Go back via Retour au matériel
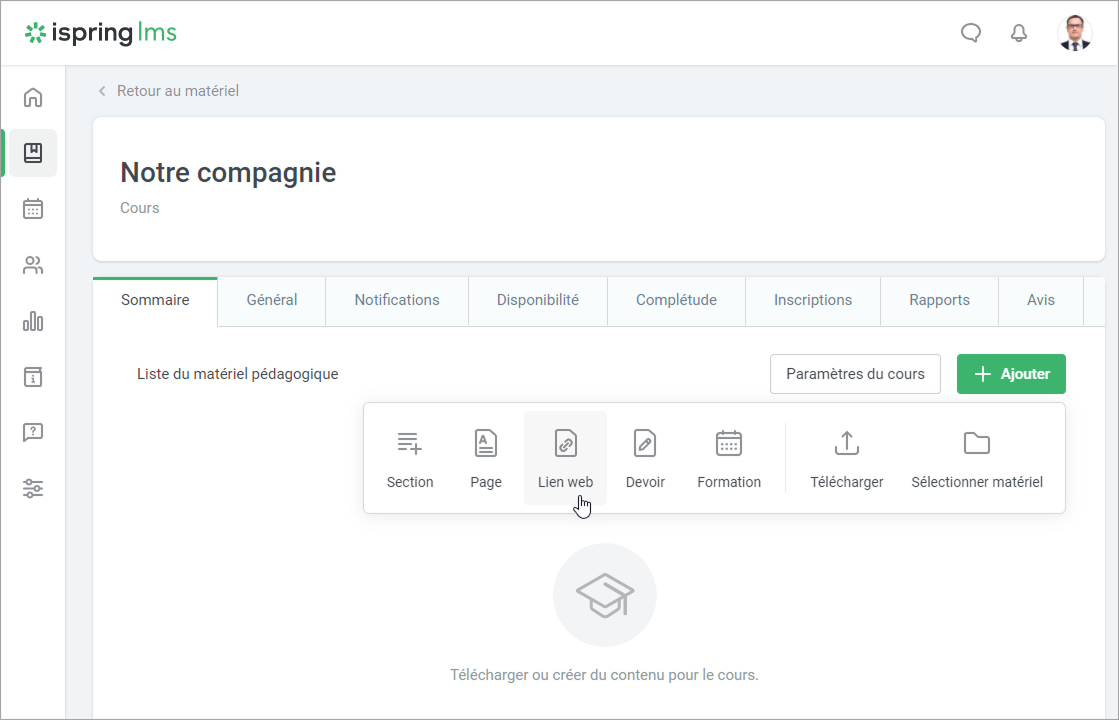Image resolution: width=1119 pixels, height=720 pixels. click(177, 91)
